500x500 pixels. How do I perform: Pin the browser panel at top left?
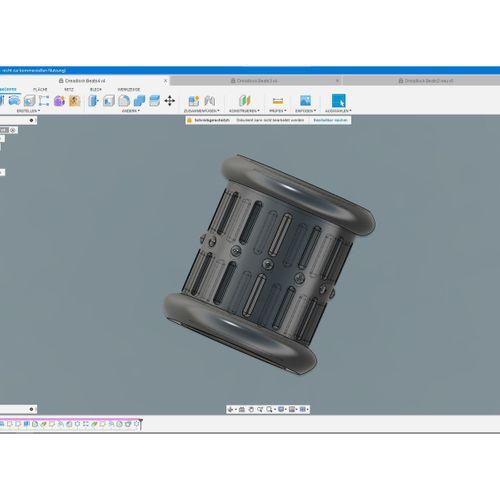click(31, 120)
